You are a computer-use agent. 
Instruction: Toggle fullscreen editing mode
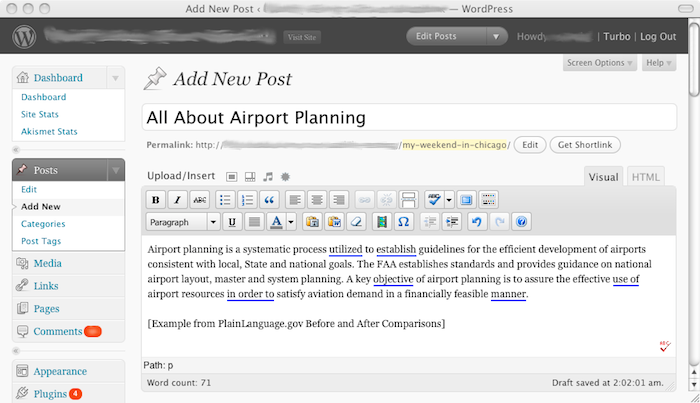pos(466,200)
